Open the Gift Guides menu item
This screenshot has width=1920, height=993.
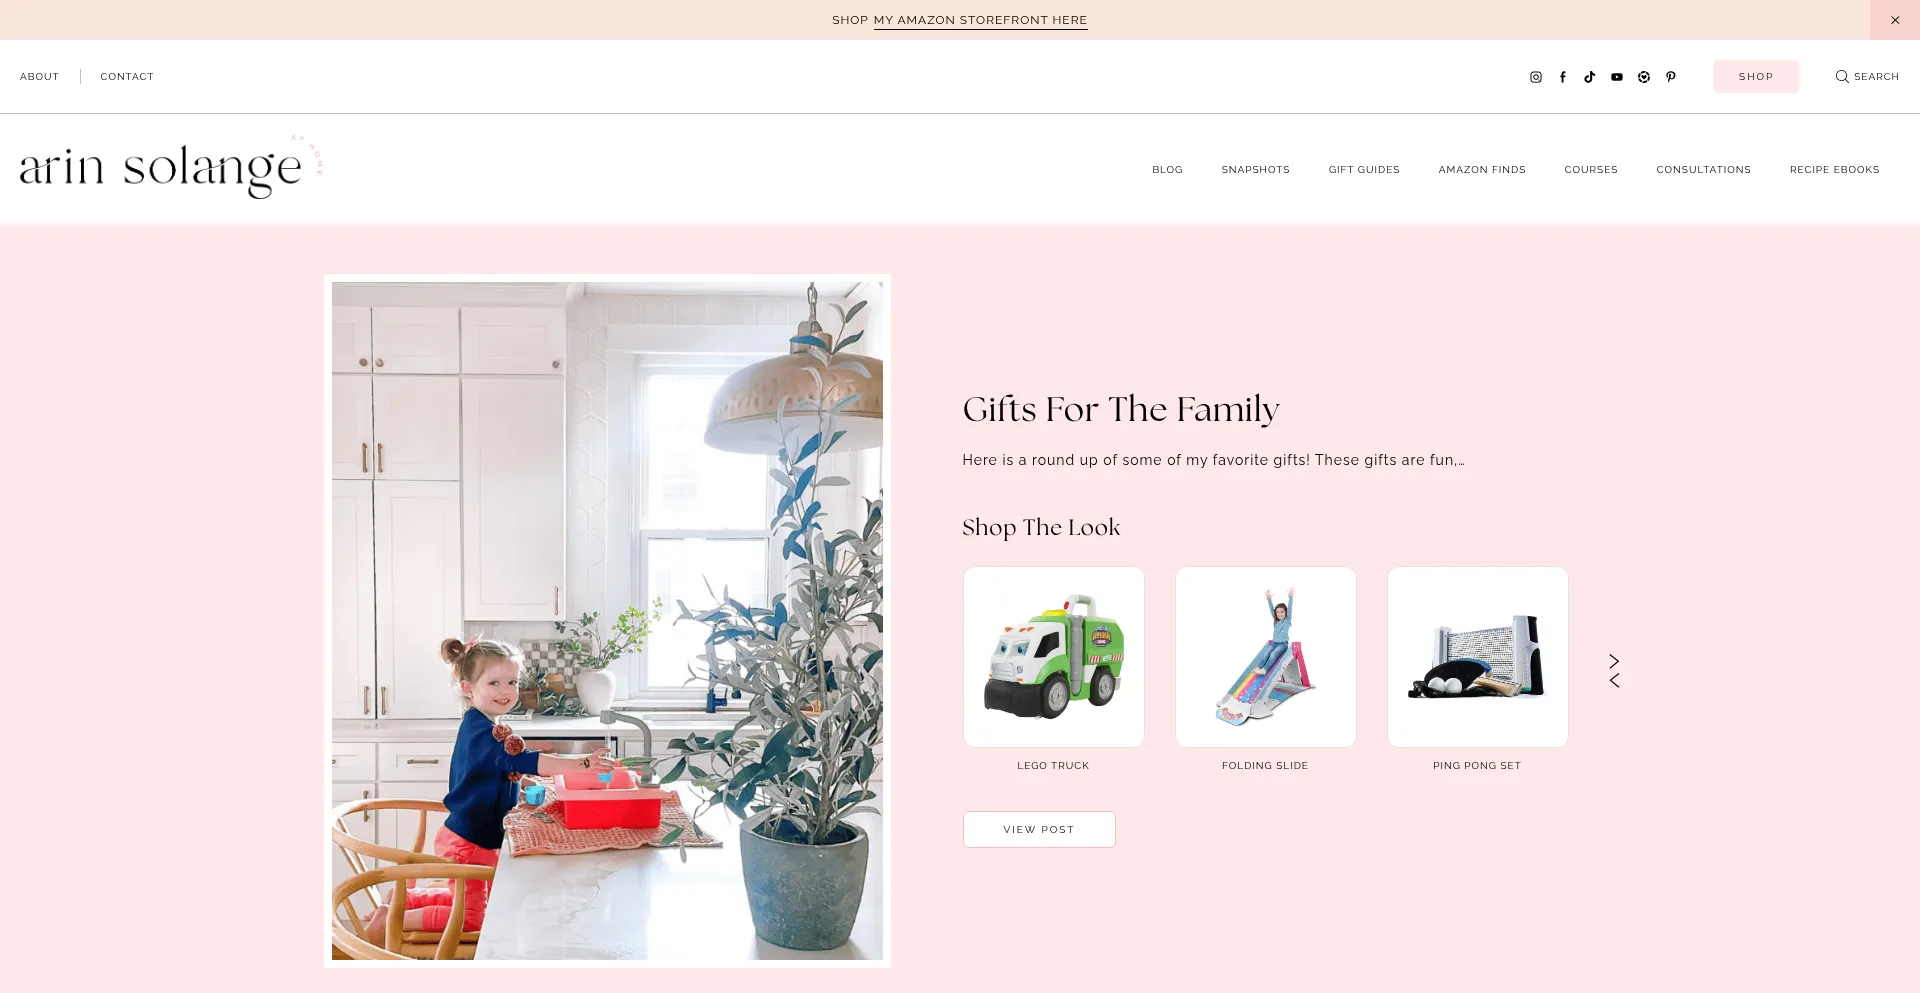1364,170
